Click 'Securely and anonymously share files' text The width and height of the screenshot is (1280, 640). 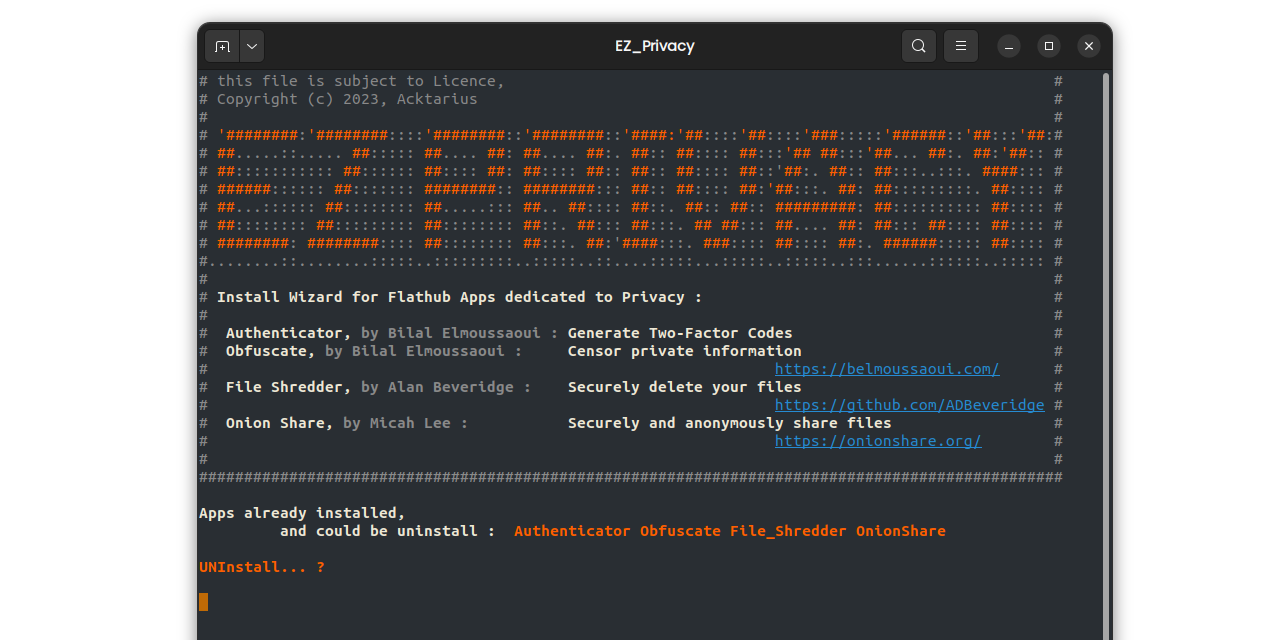(729, 423)
